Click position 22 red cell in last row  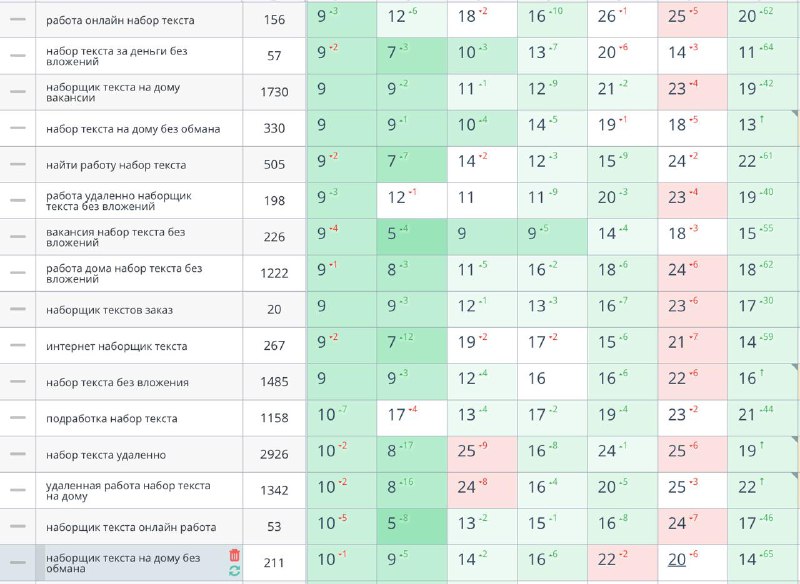click(622, 563)
